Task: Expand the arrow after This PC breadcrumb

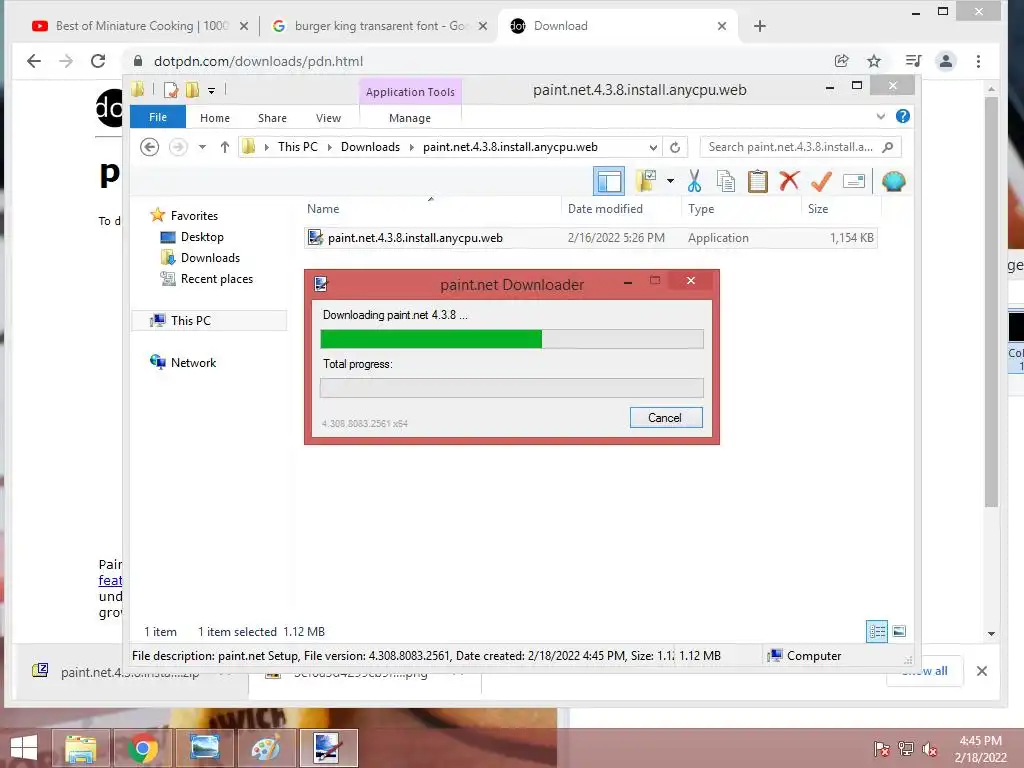Action: tap(330, 148)
